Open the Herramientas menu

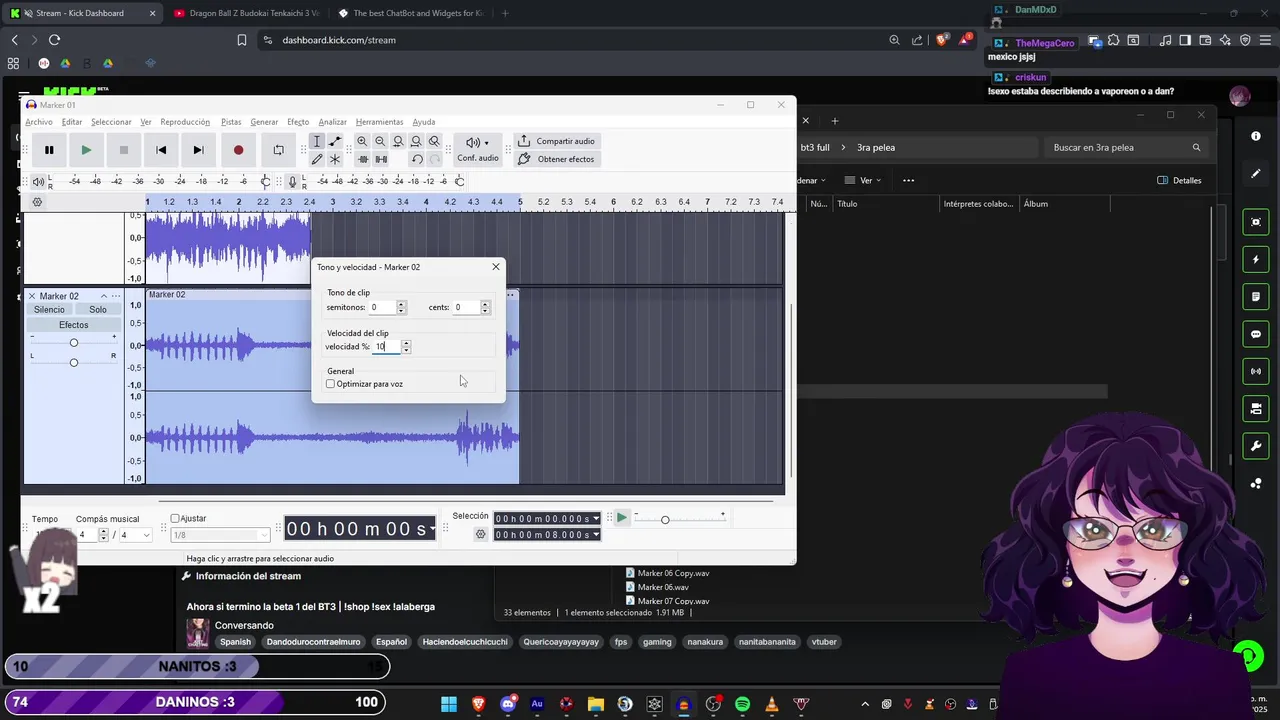tap(379, 122)
